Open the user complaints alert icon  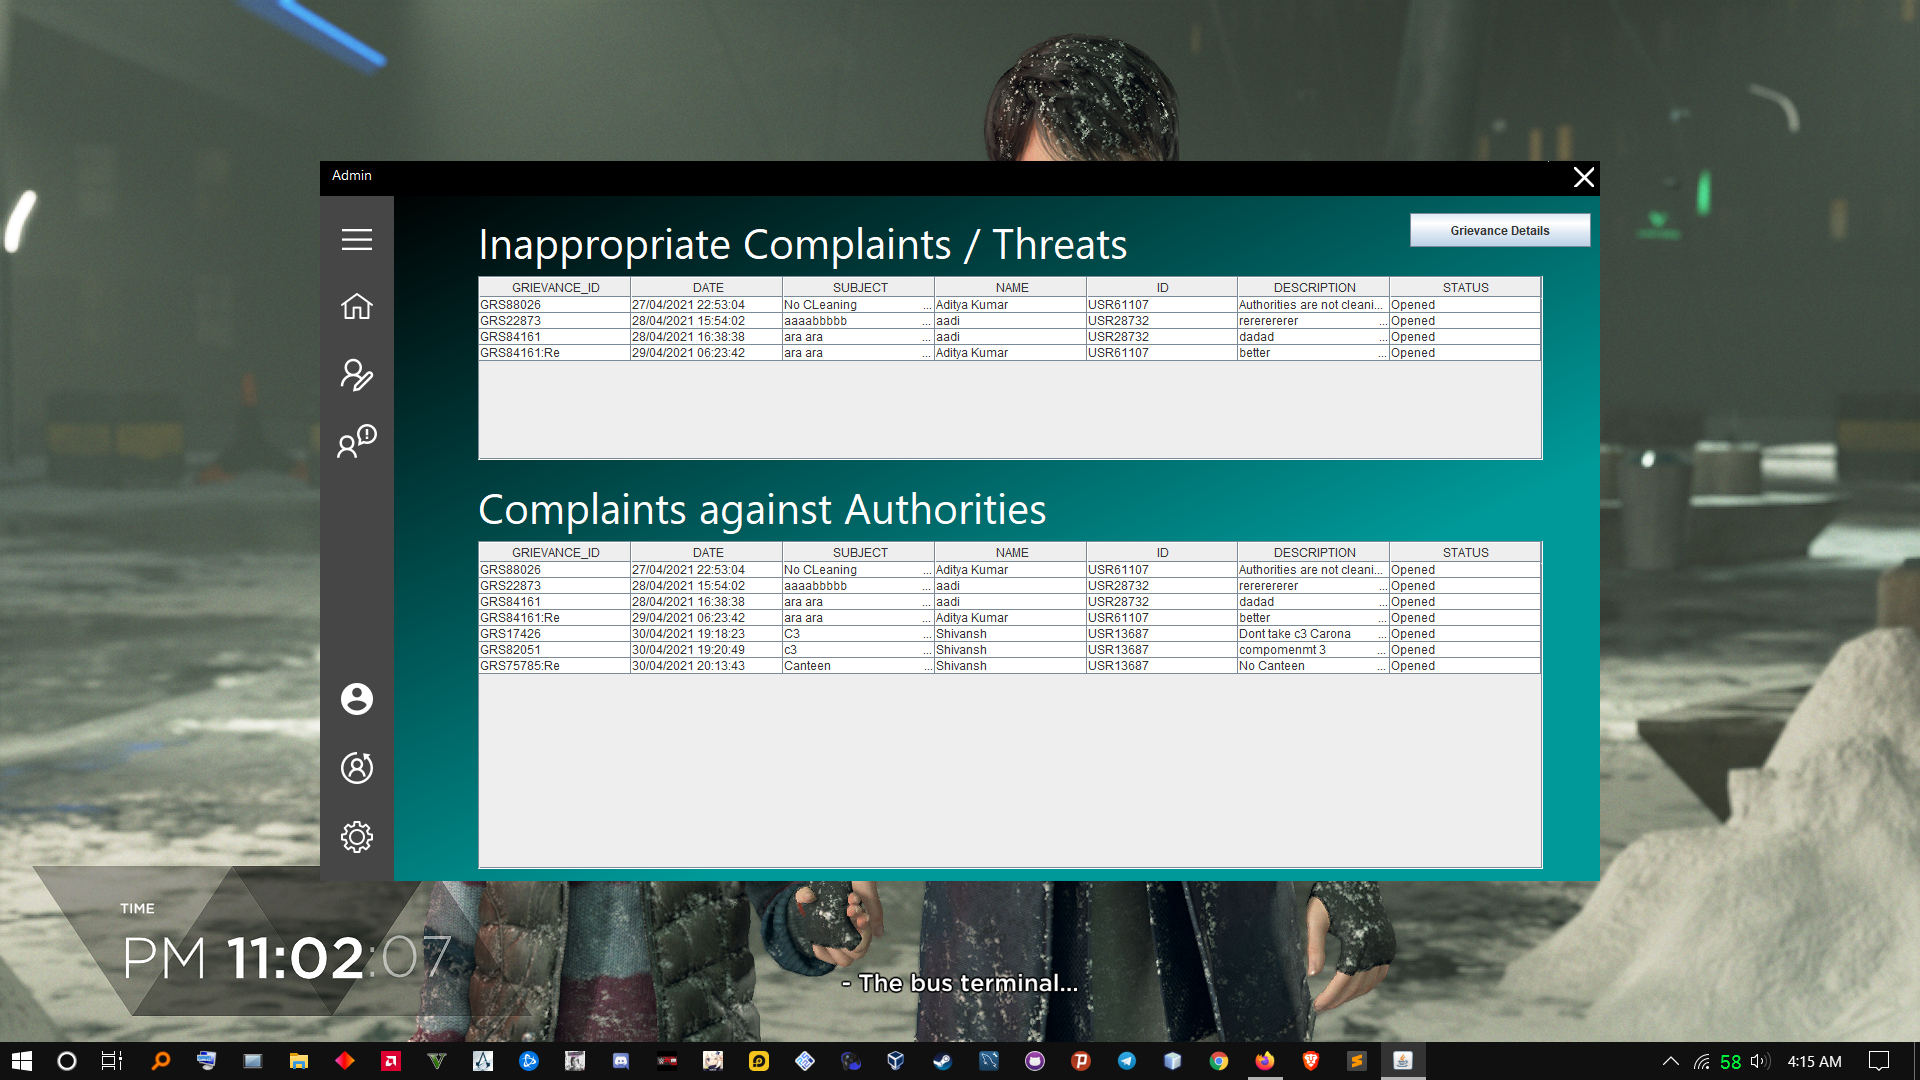356,441
